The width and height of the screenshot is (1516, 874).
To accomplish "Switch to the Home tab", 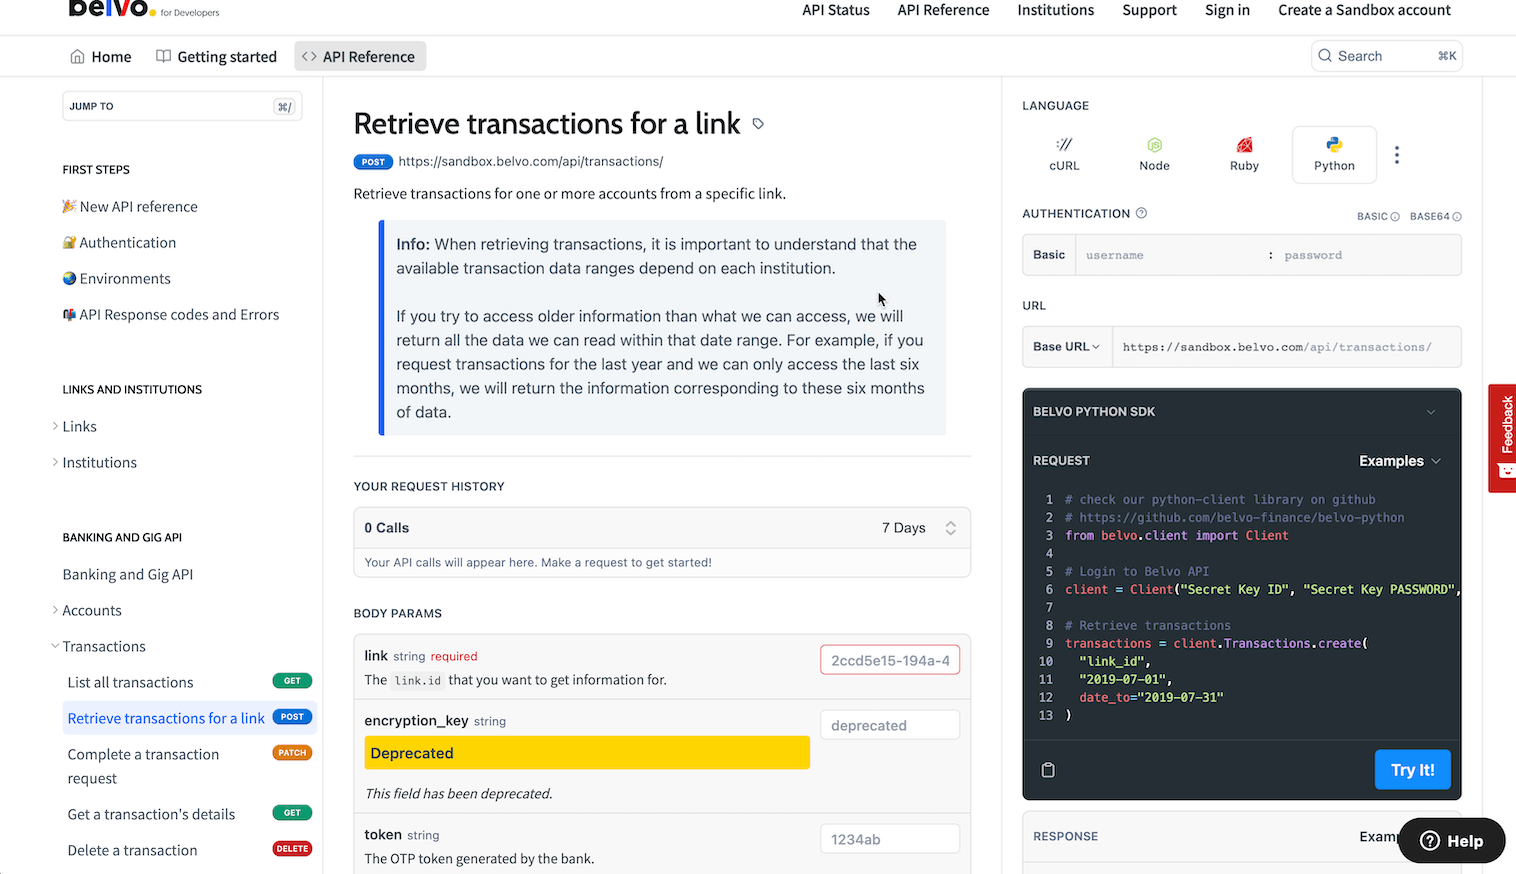I will pos(101,57).
